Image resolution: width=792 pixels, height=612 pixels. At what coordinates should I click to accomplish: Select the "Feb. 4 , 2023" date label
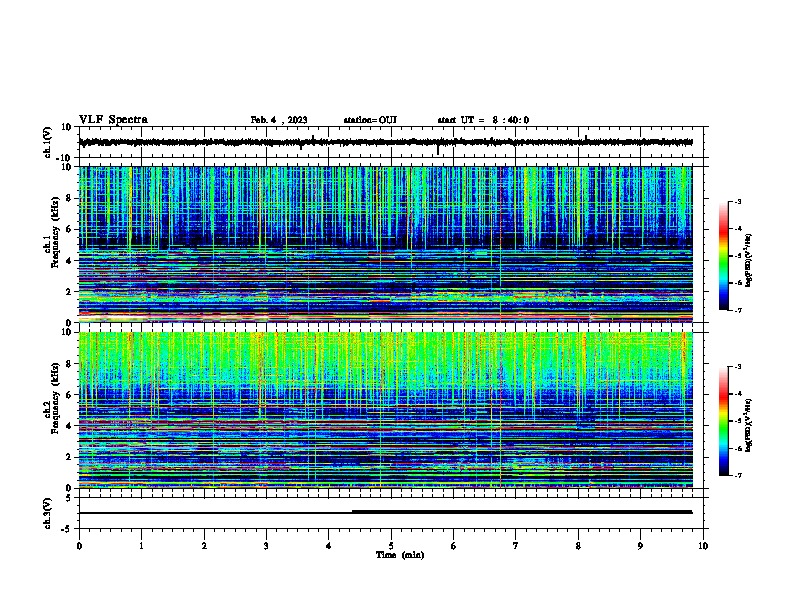(x=279, y=120)
